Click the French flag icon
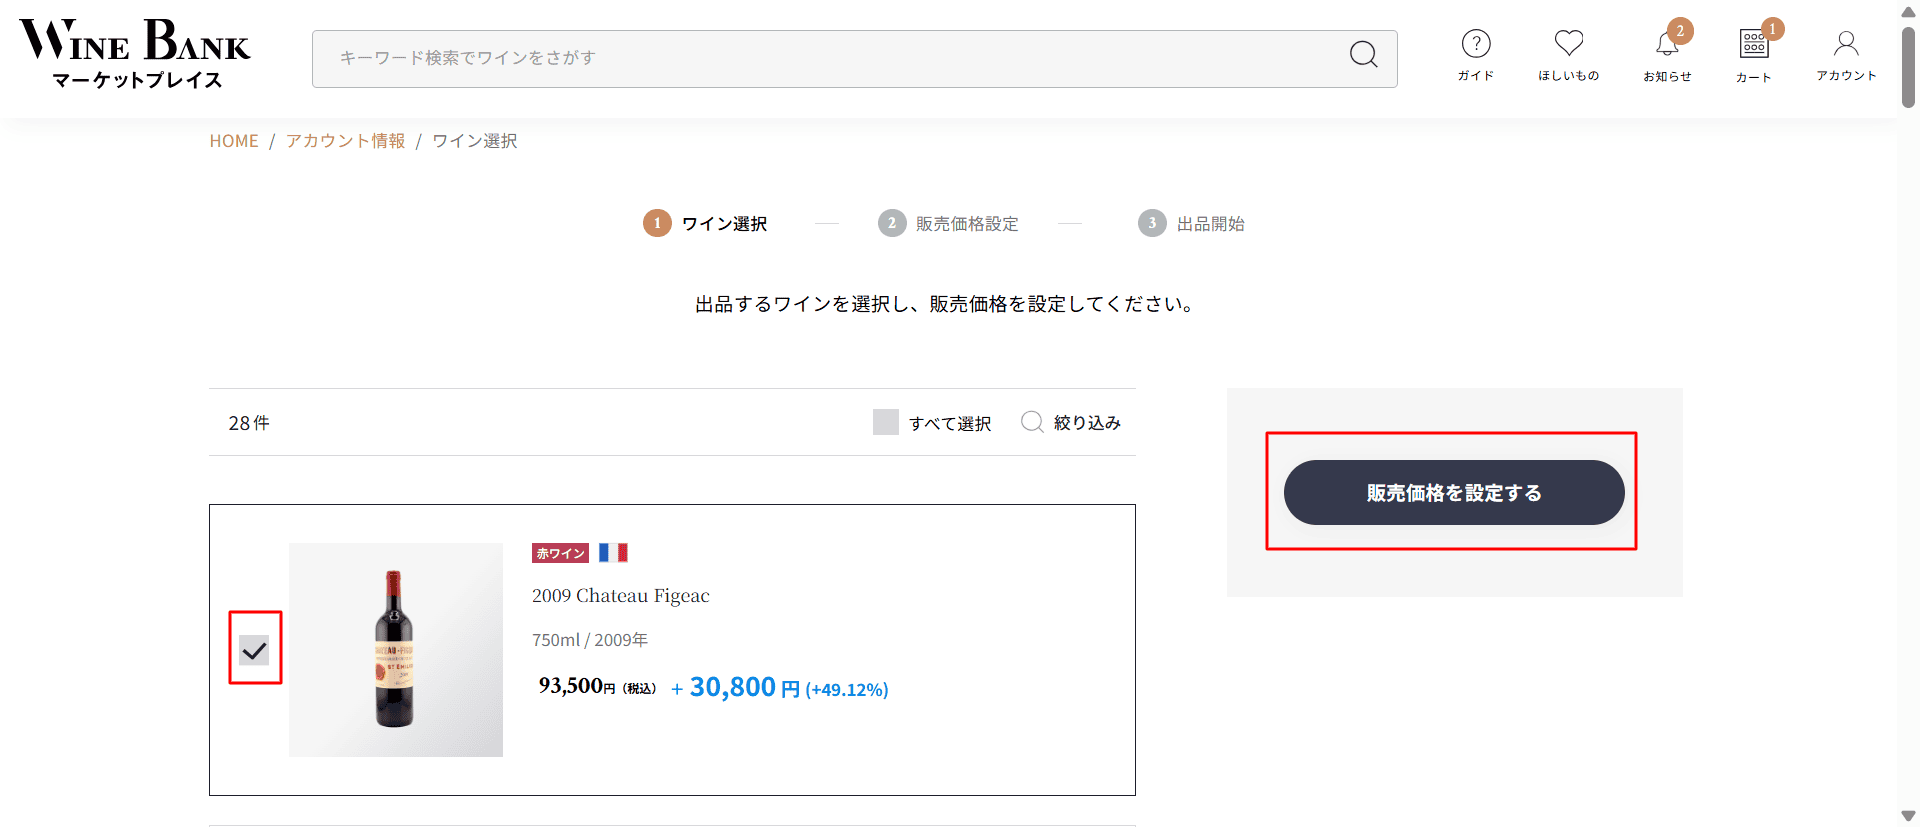Image resolution: width=1920 pixels, height=827 pixels. (x=613, y=552)
